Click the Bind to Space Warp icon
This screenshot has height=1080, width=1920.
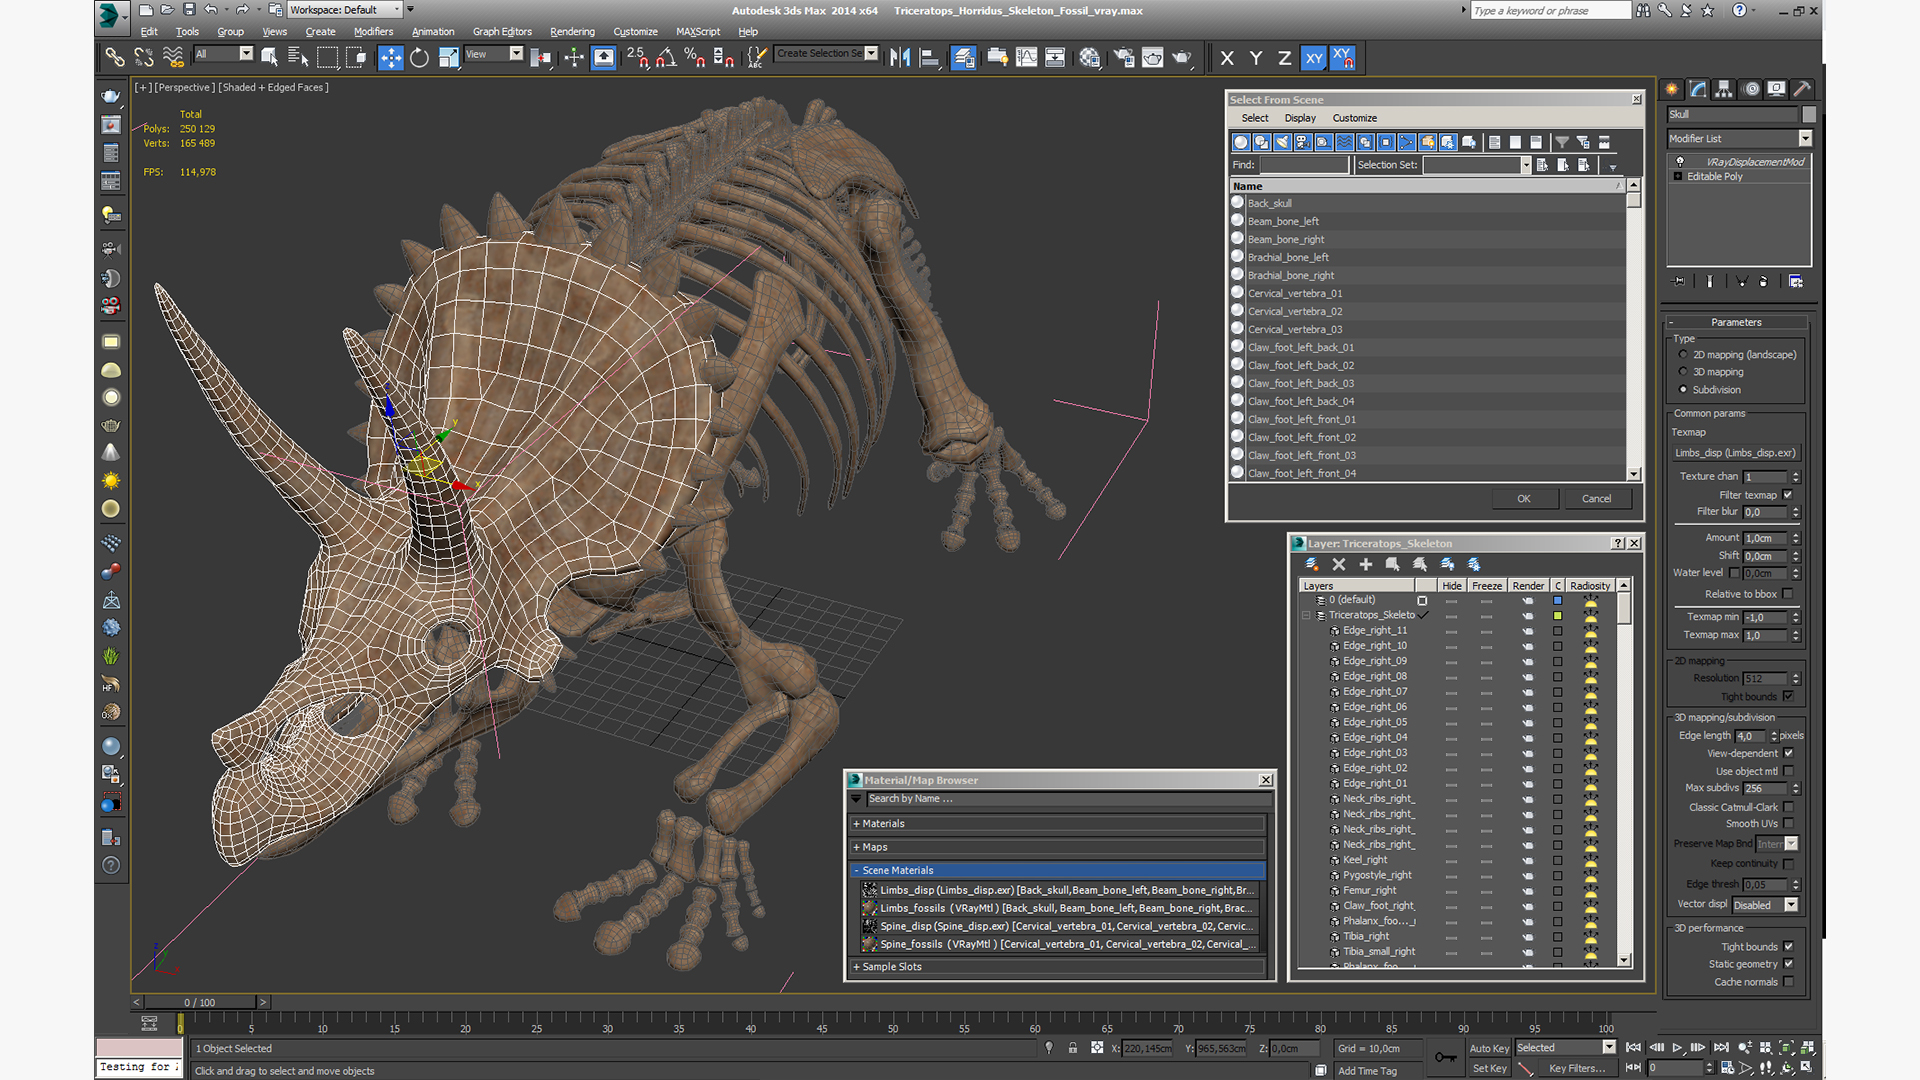pos(173,57)
